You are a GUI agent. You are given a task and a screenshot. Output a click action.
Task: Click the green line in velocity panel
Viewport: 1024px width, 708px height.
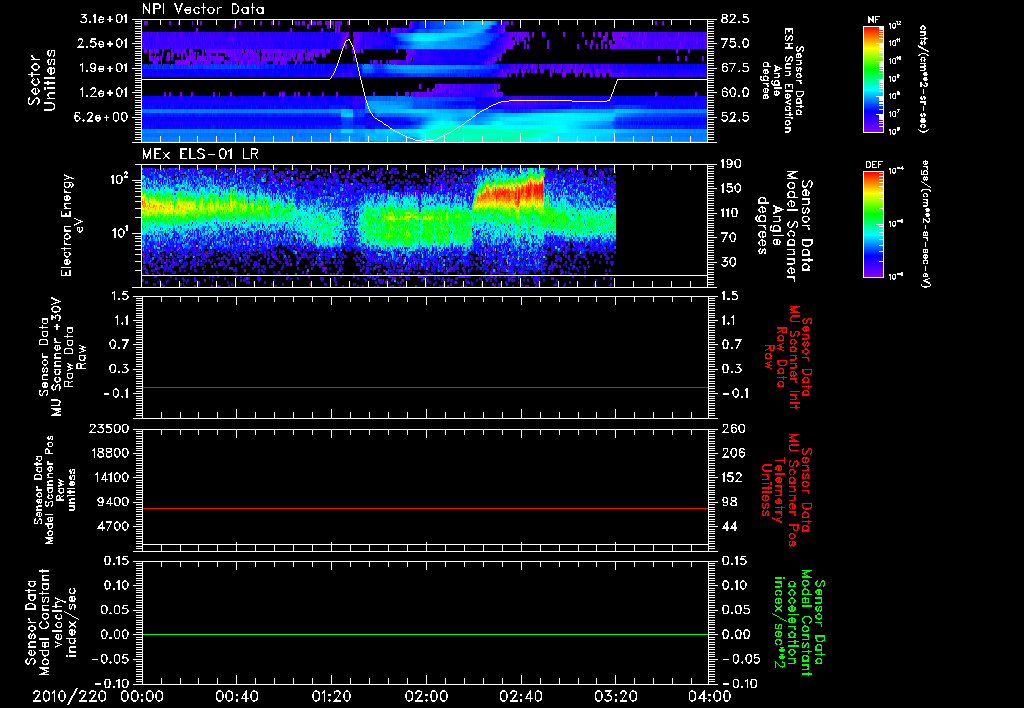(x=425, y=634)
